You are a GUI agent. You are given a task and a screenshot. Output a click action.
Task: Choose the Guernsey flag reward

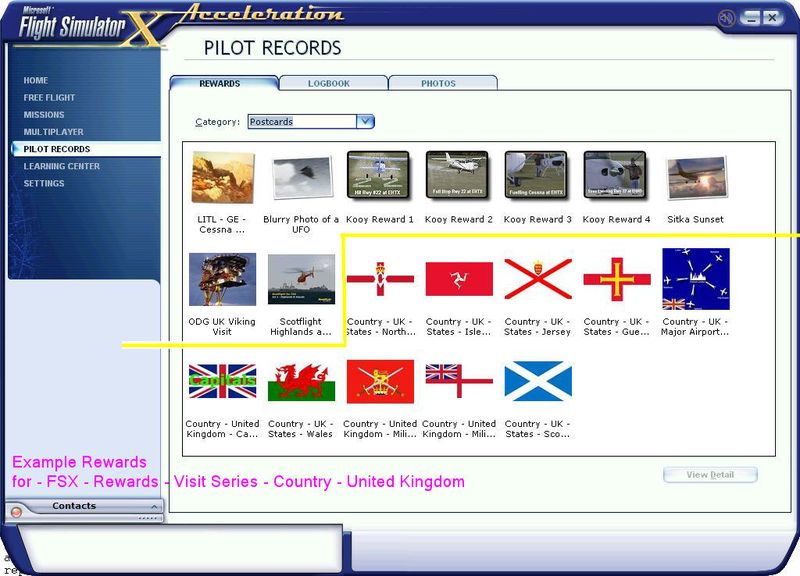(x=617, y=279)
